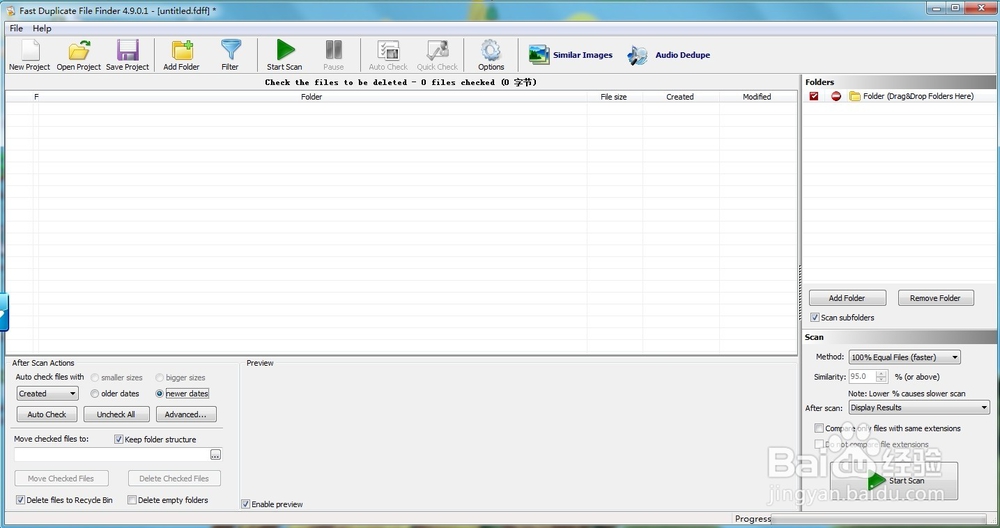1000x528 pixels.
Task: Enable Compare only files with same extensions
Action: [819, 428]
